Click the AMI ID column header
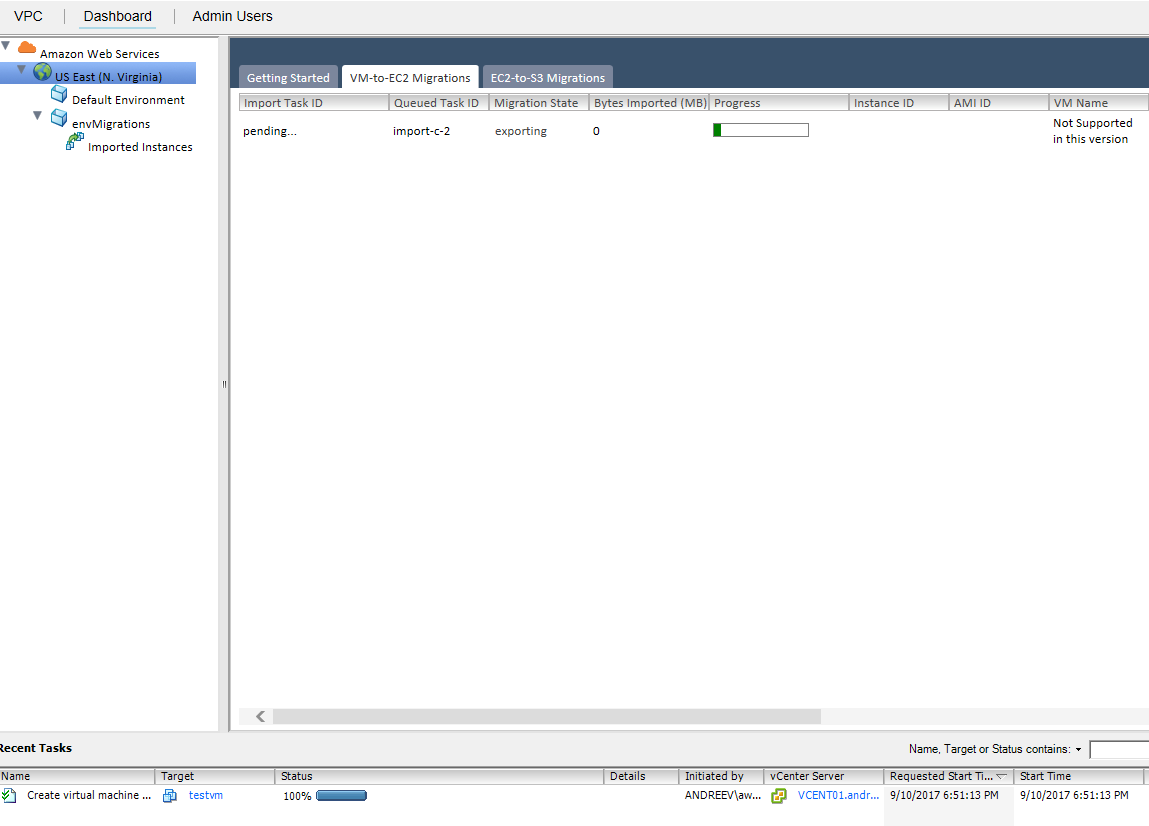The height and width of the screenshot is (826, 1149). [999, 103]
